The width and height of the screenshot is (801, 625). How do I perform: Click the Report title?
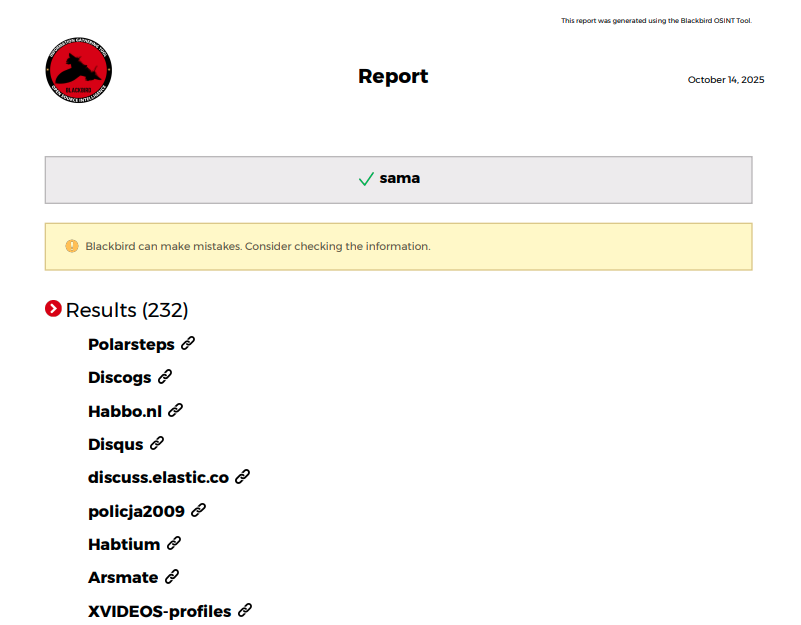coord(393,76)
